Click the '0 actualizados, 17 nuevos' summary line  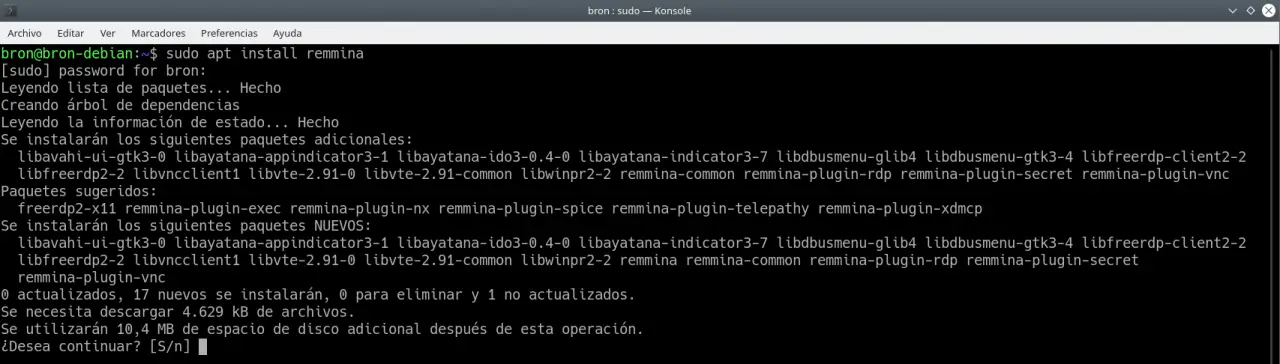click(x=317, y=294)
